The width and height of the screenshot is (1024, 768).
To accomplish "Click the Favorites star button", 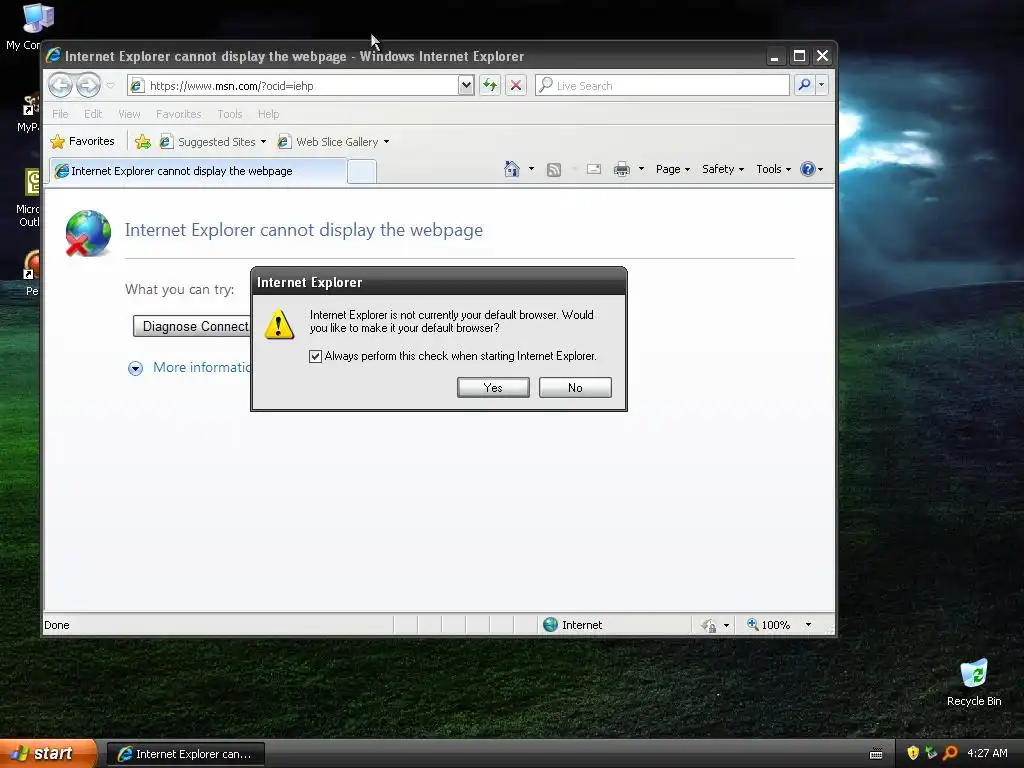I will click(83, 141).
